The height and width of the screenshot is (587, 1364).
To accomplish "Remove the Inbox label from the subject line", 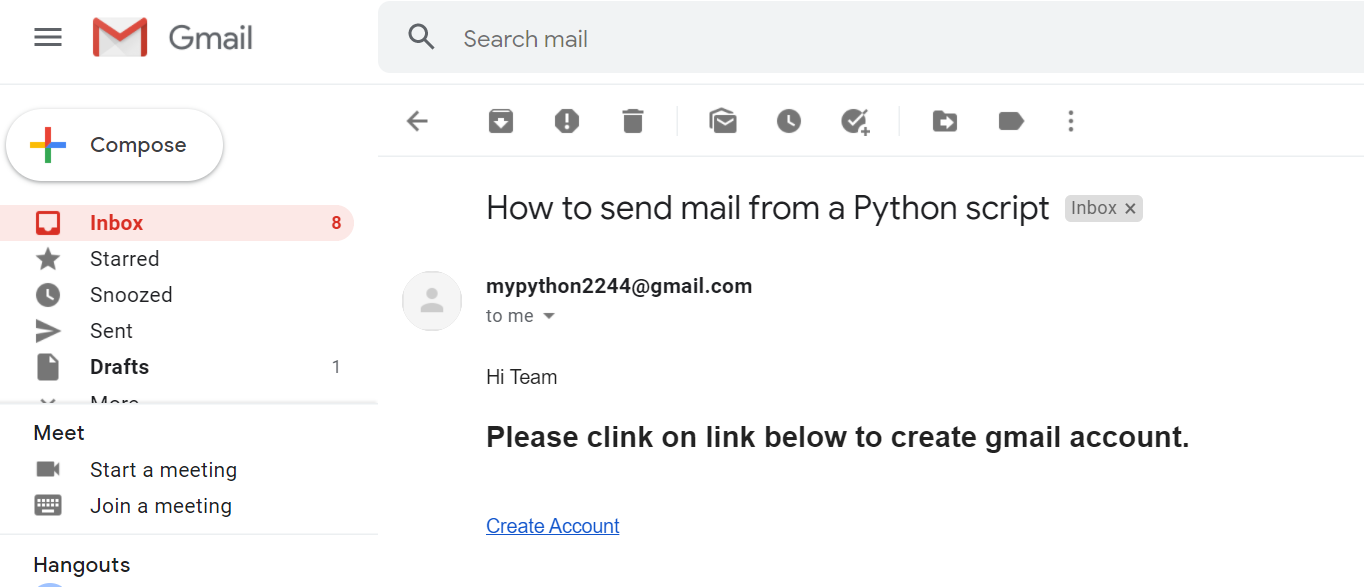I will coord(1130,208).
